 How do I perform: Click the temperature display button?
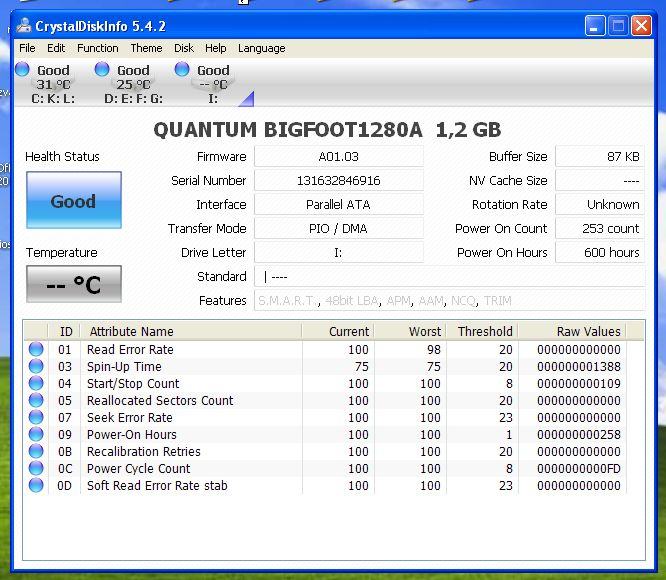[x=73, y=285]
